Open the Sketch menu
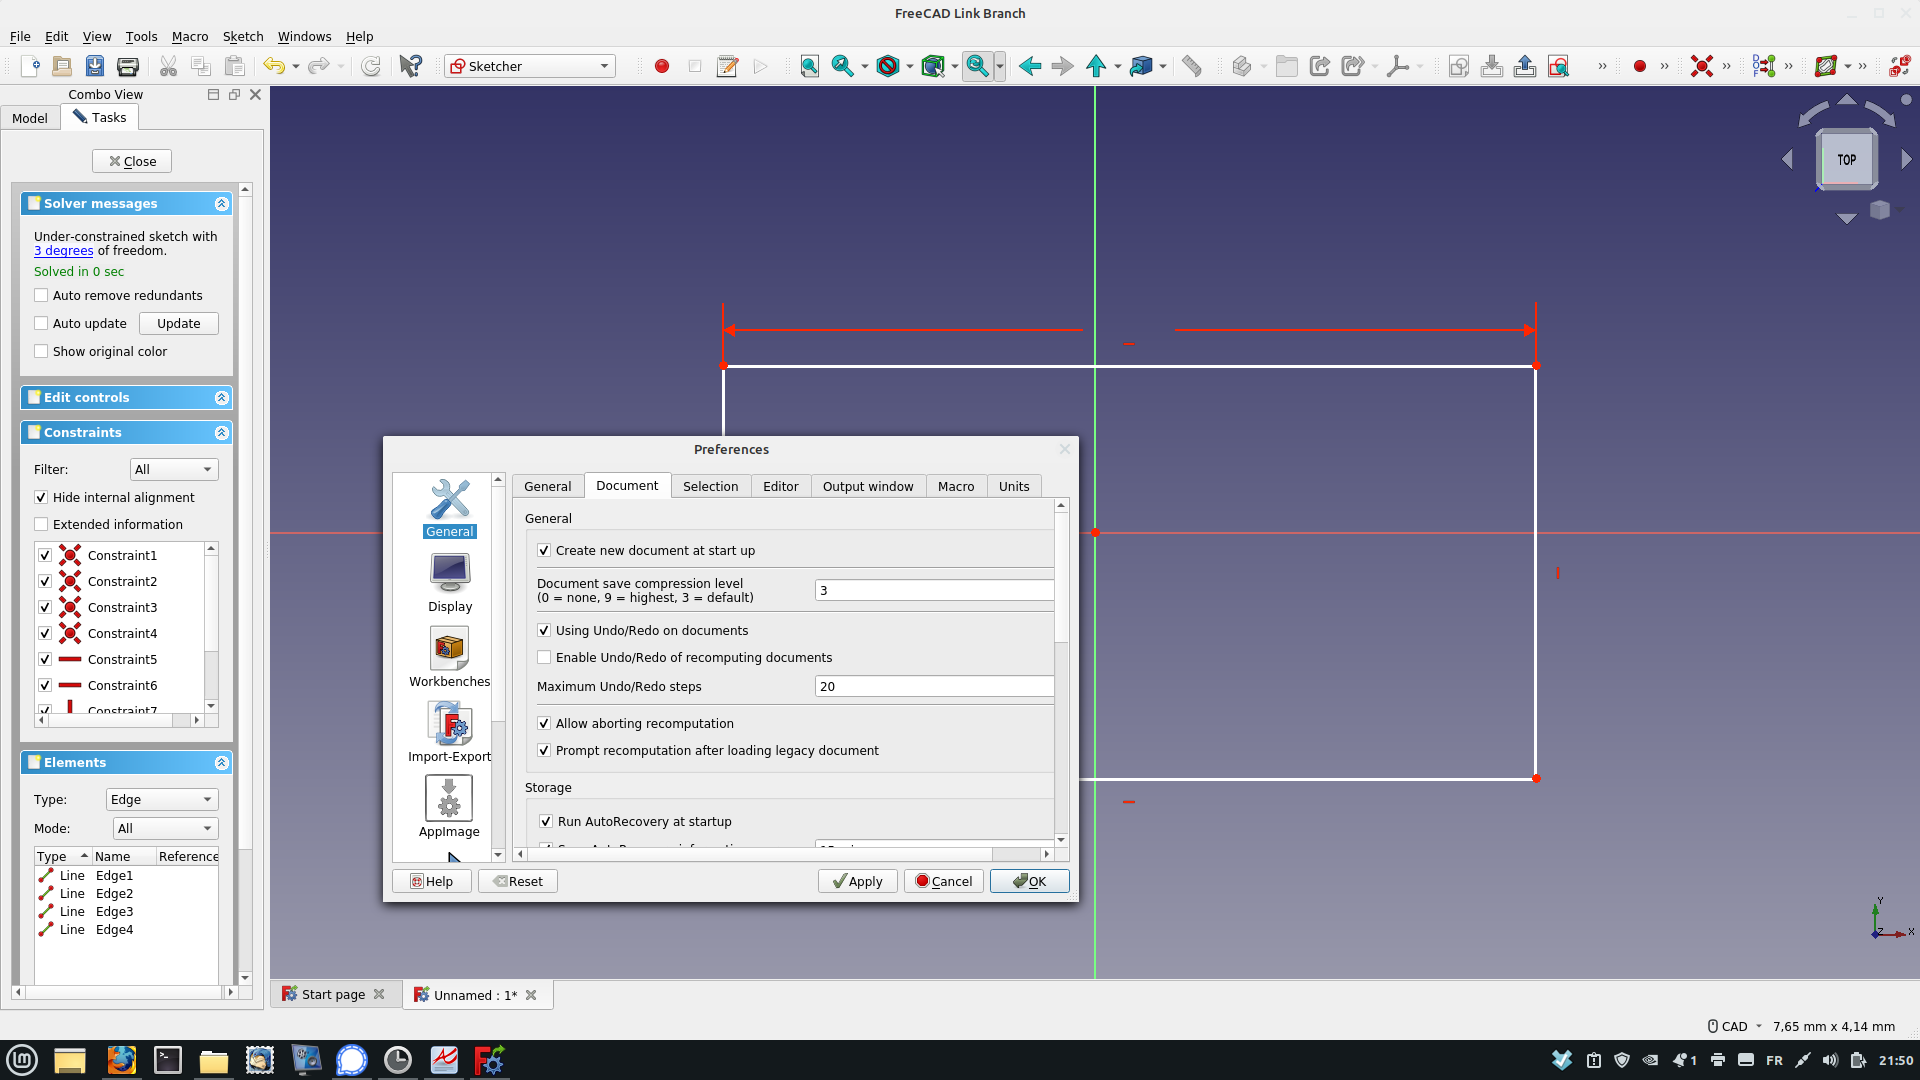Viewport: 1920px width, 1080px height. pyautogui.click(x=242, y=36)
